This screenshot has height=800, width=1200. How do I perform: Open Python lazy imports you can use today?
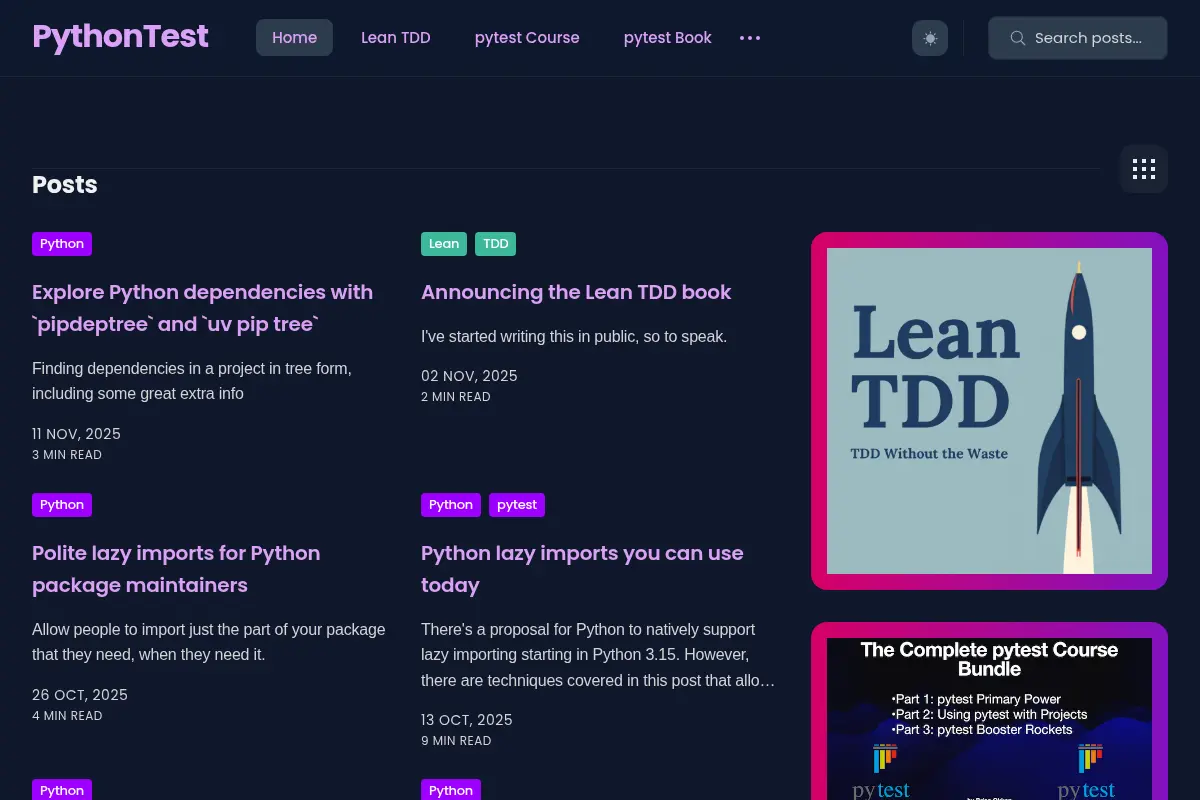click(582, 569)
